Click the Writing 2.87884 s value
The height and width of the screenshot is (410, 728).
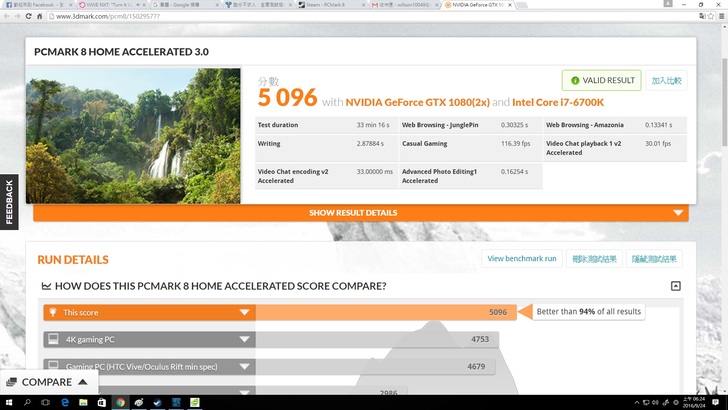370,143
